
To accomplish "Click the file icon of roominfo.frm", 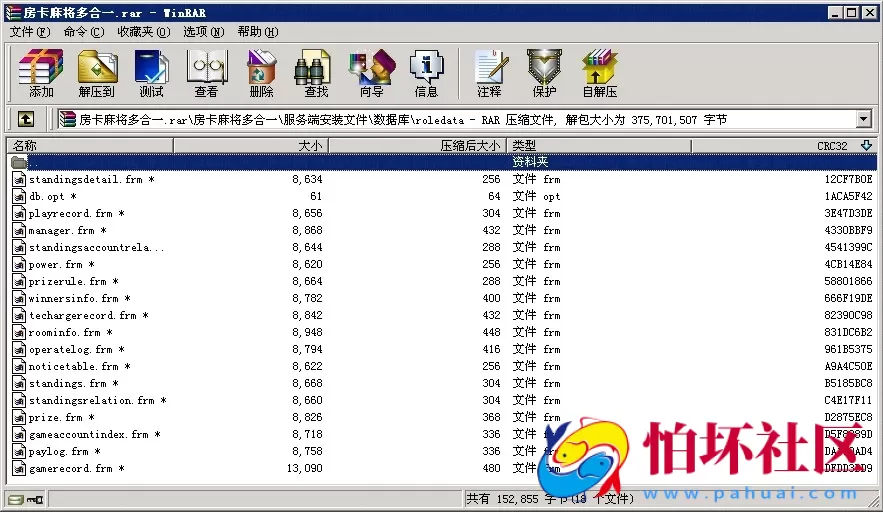I will [x=19, y=332].
